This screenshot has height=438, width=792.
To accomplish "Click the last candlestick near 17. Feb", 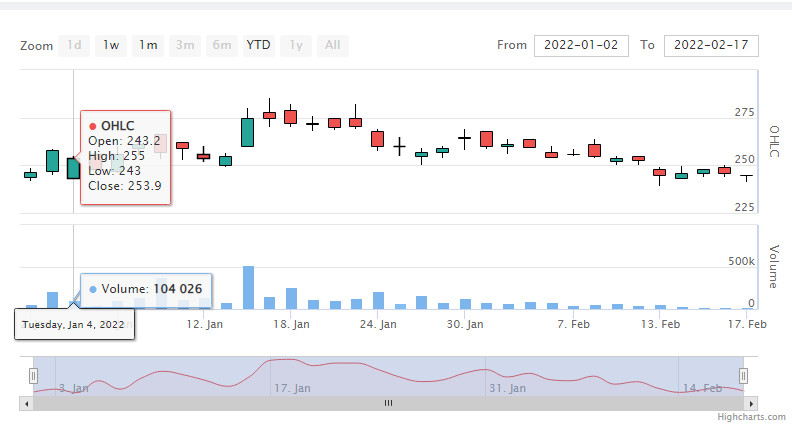I will point(747,176).
